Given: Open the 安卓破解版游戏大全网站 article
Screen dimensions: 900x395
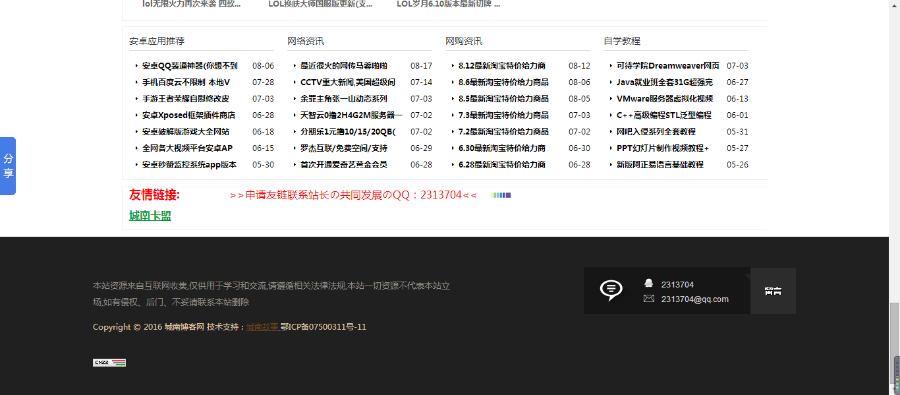Looking at the screenshot, I should tap(186, 131).
